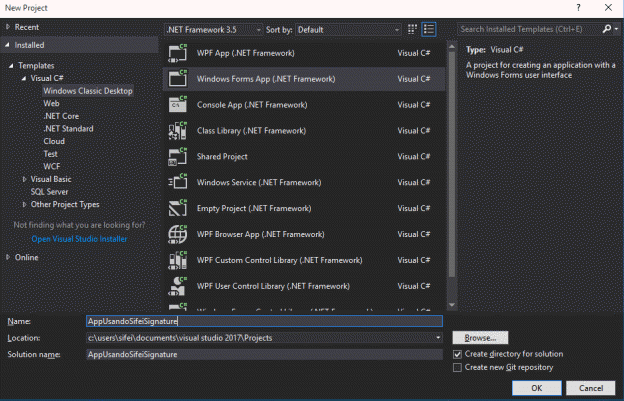Open the help question mark
This screenshot has height=401, width=624.
tap(578, 8)
